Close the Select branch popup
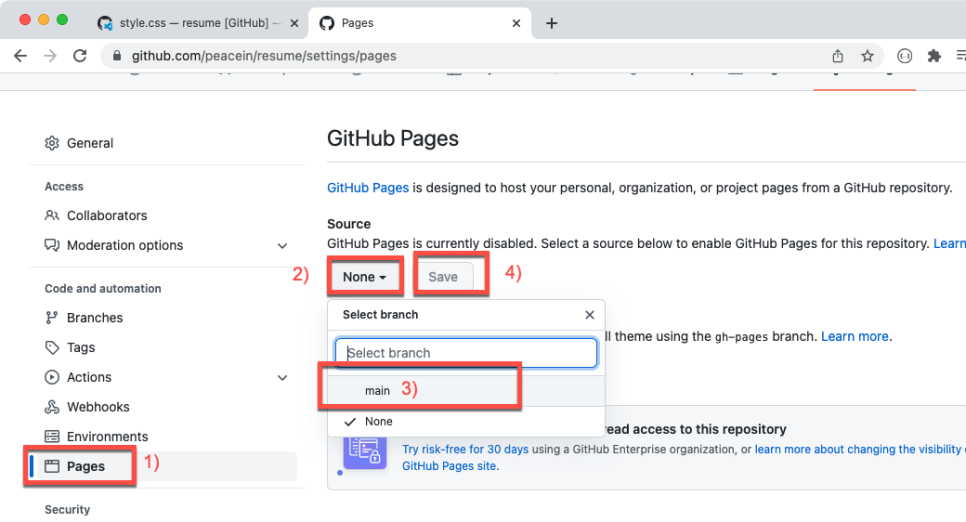This screenshot has height=522, width=966. coord(590,315)
